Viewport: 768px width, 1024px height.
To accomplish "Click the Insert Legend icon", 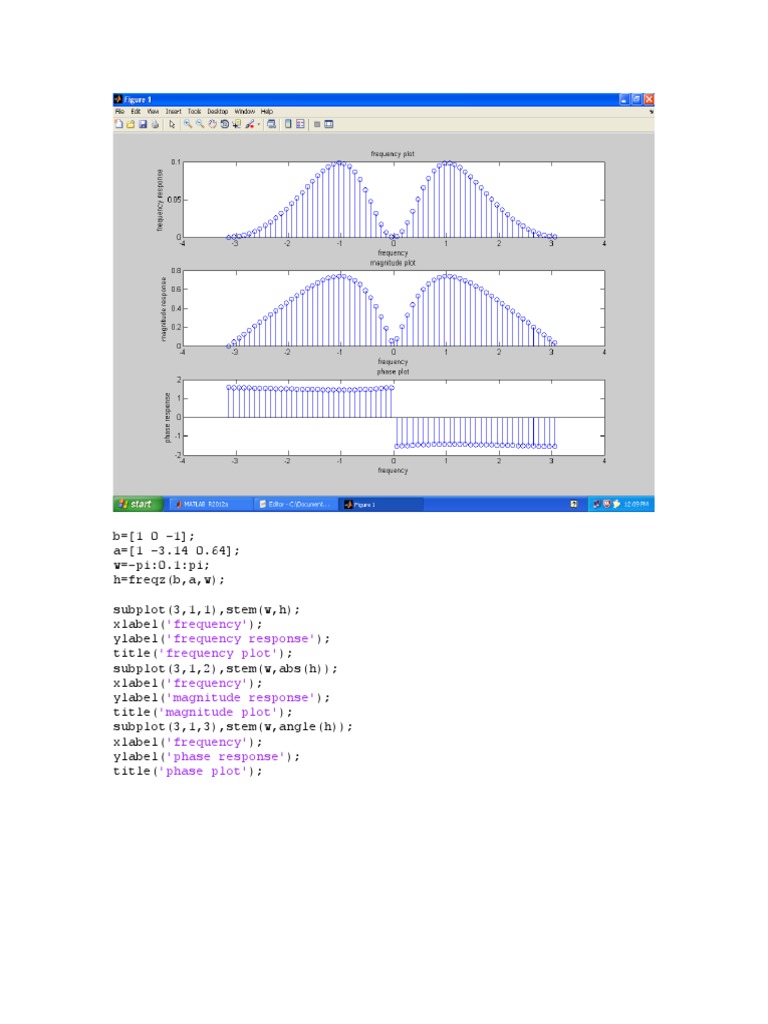I will 300,124.
